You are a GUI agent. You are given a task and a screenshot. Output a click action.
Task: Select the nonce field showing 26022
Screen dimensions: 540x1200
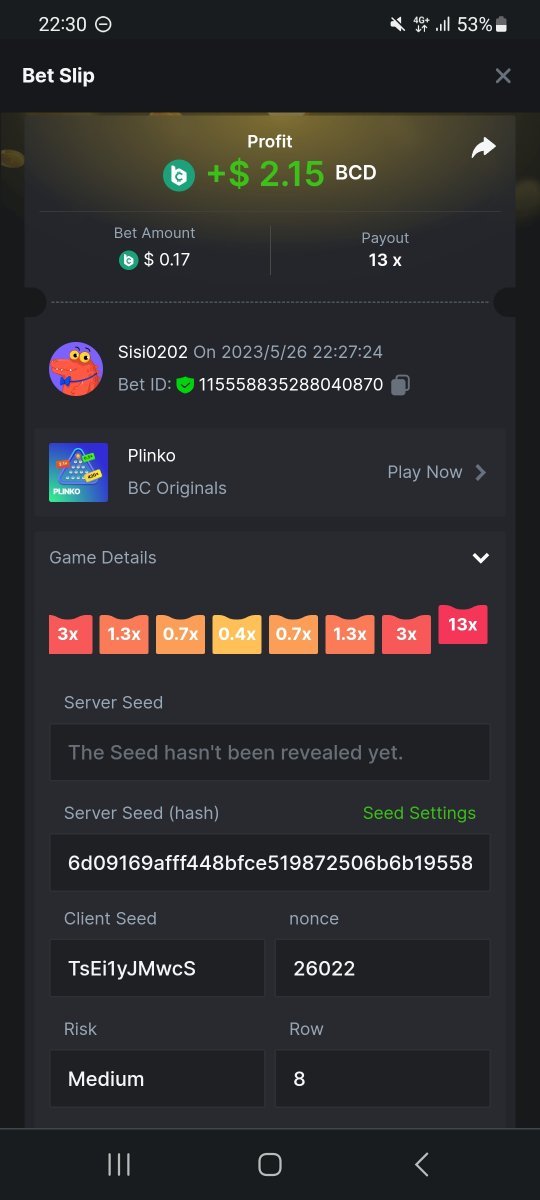(382, 968)
